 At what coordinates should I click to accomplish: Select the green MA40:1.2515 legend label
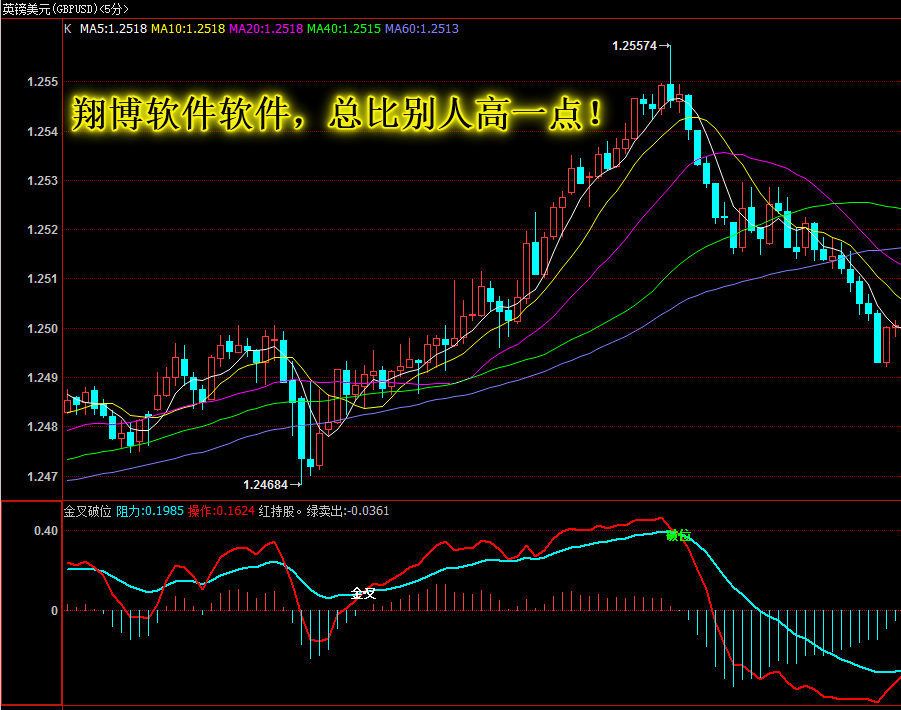(344, 29)
